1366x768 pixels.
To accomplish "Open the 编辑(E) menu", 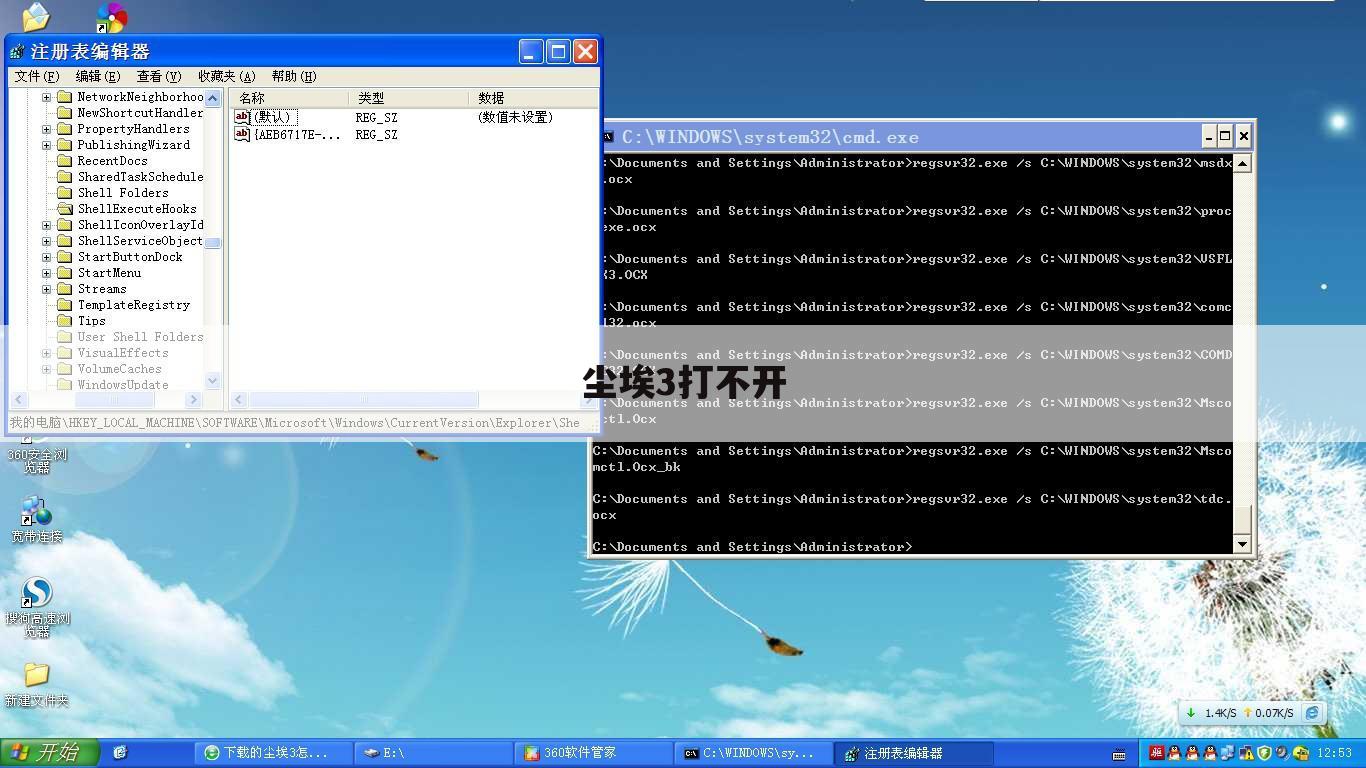I will click(x=98, y=76).
